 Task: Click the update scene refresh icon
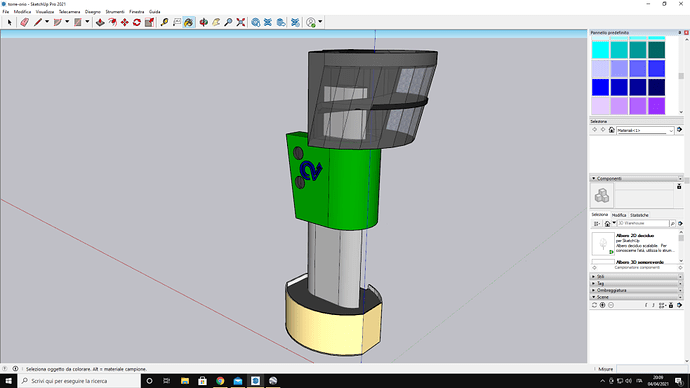595,305
